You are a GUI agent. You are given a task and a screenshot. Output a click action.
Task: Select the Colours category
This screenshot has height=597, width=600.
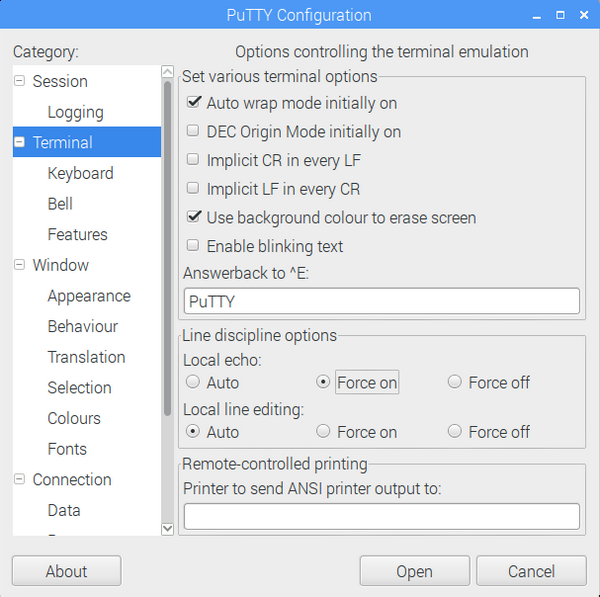(74, 418)
